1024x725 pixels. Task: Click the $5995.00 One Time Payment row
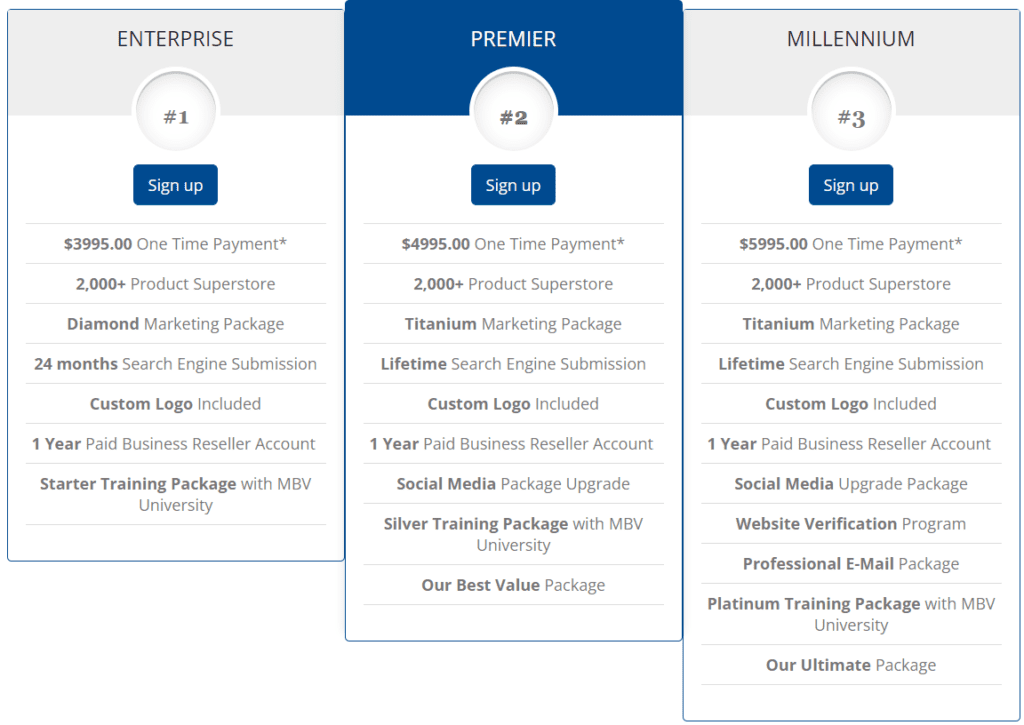tap(851, 244)
